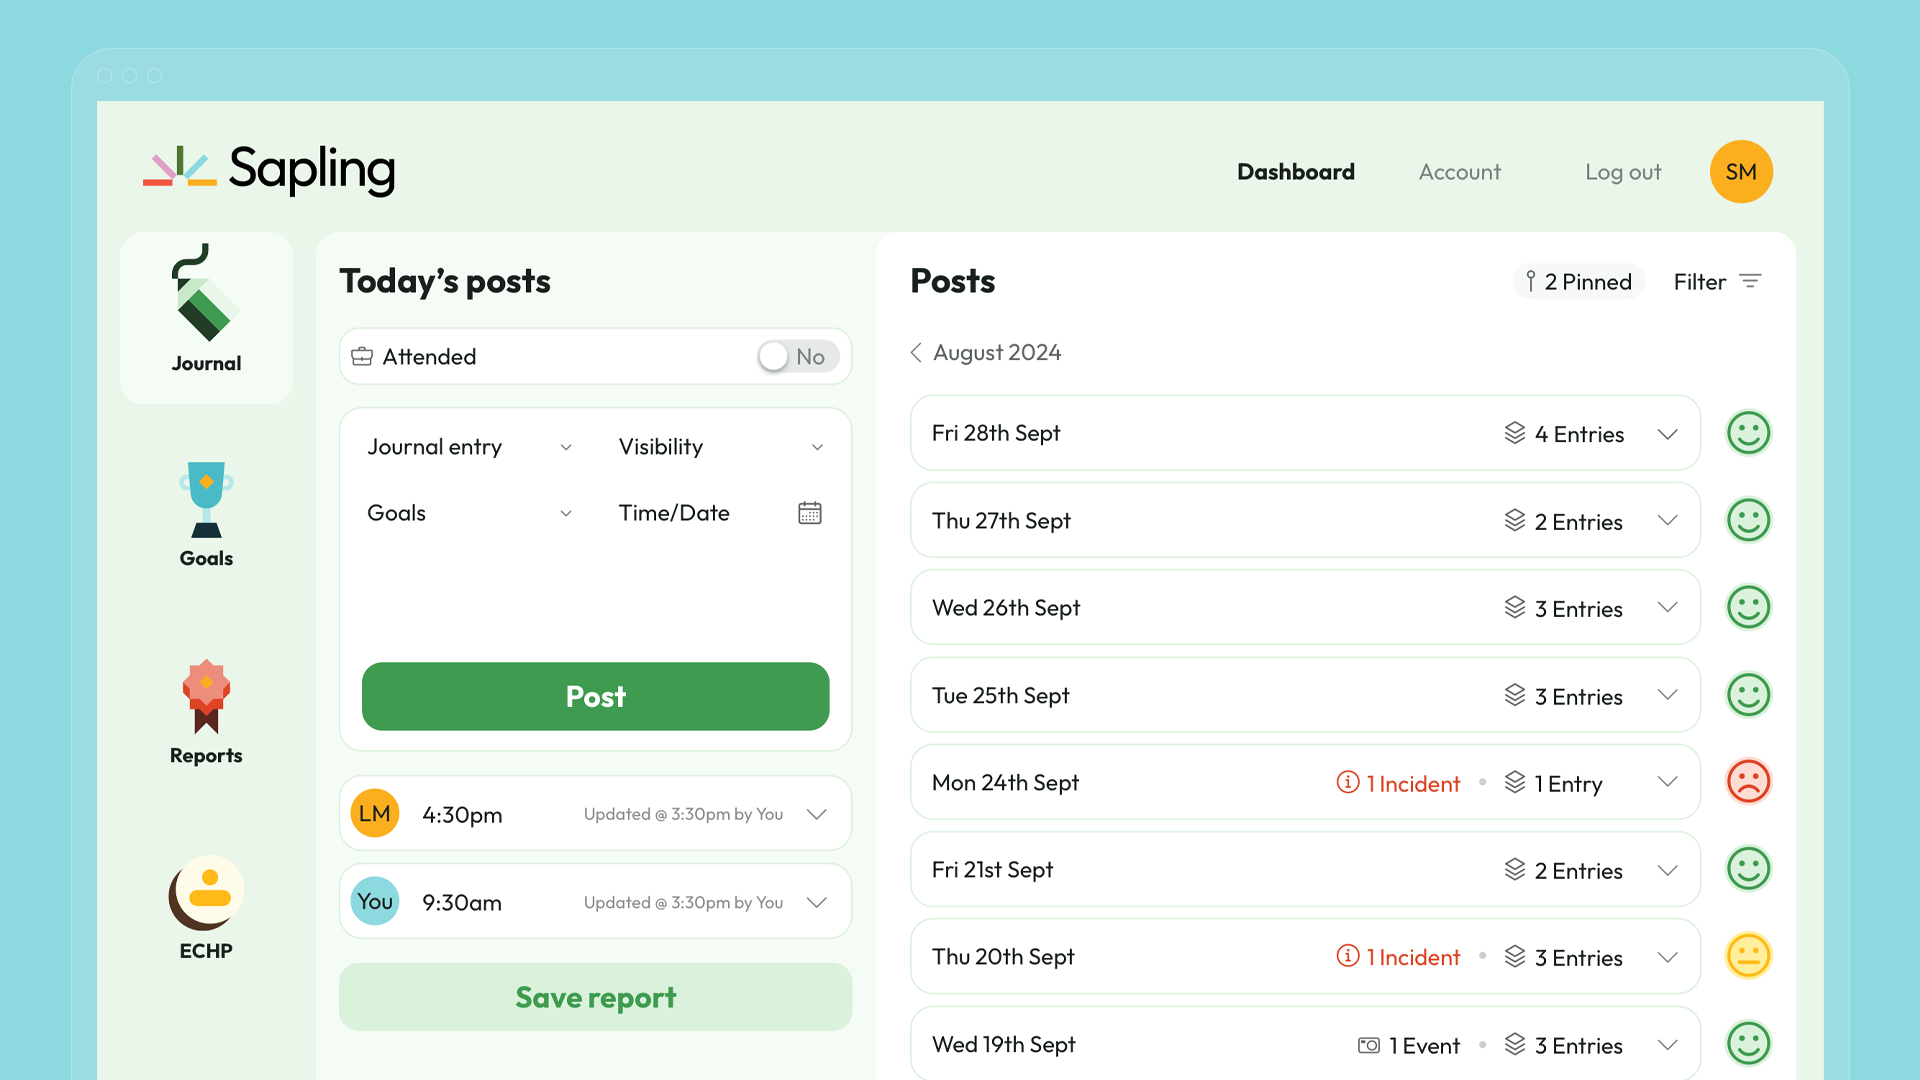Switch to the Account tab

click(x=1459, y=172)
